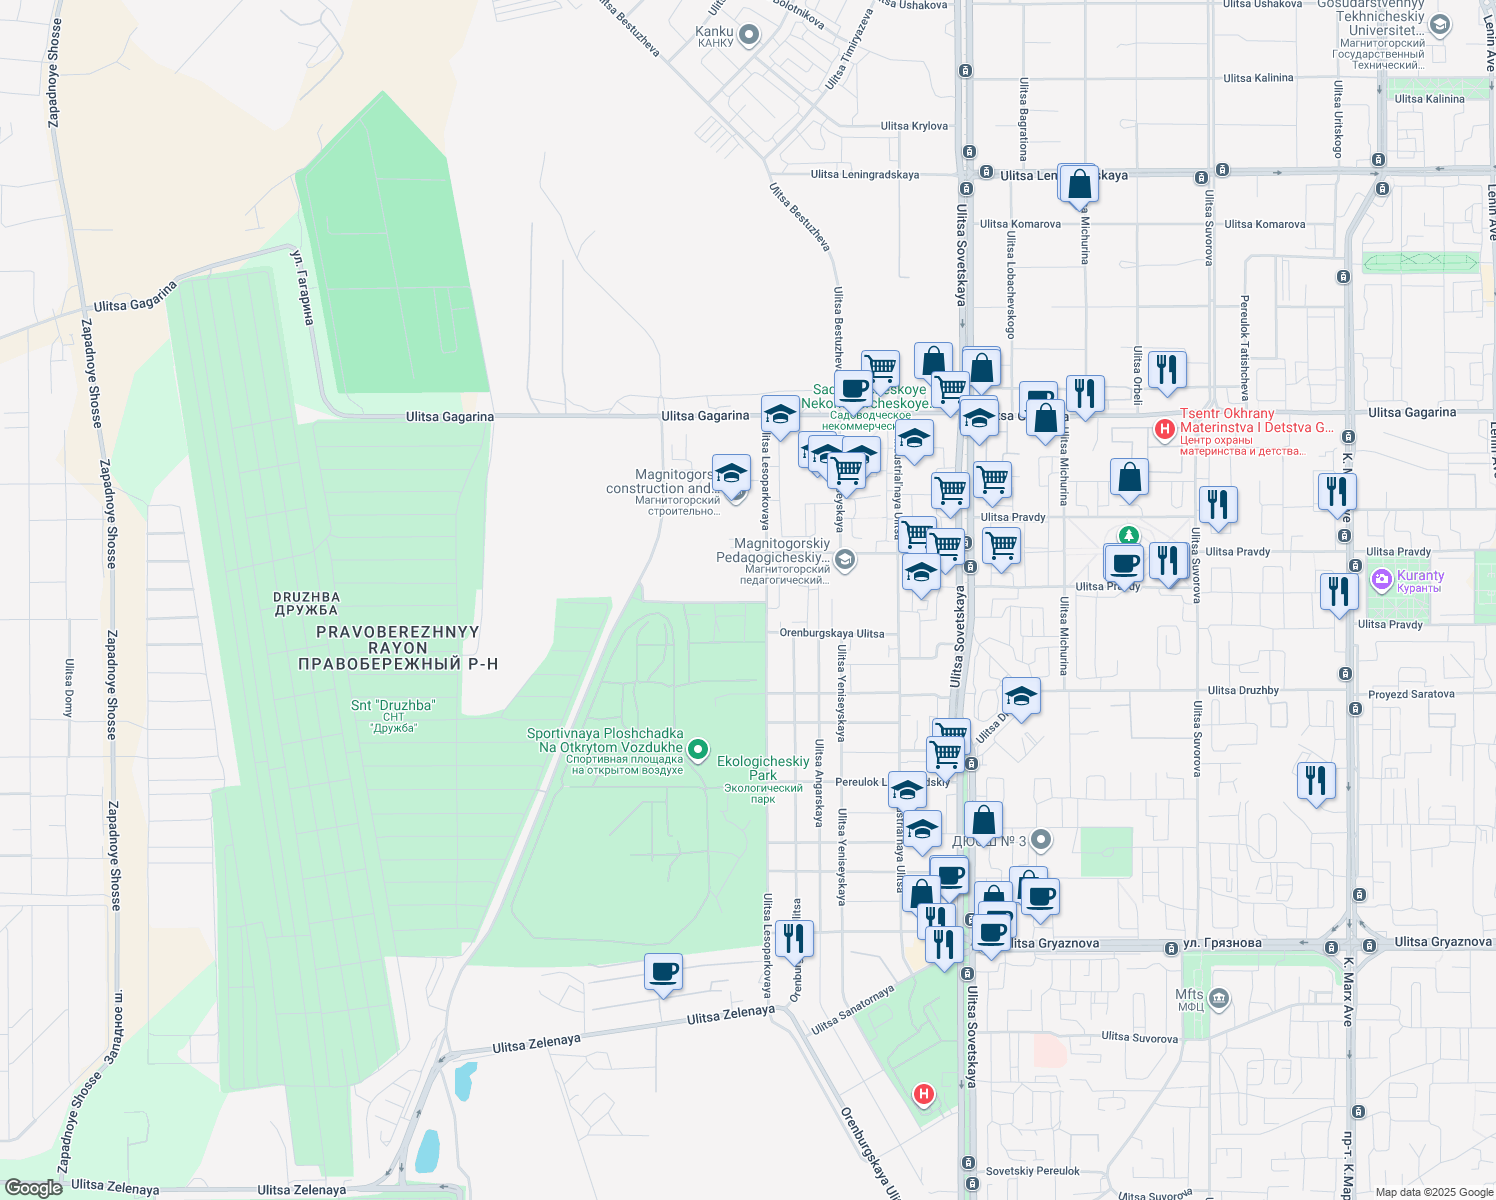The image size is (1496, 1200).
Task: Click the Snt "Druzhba" area label
Action: pos(392,705)
